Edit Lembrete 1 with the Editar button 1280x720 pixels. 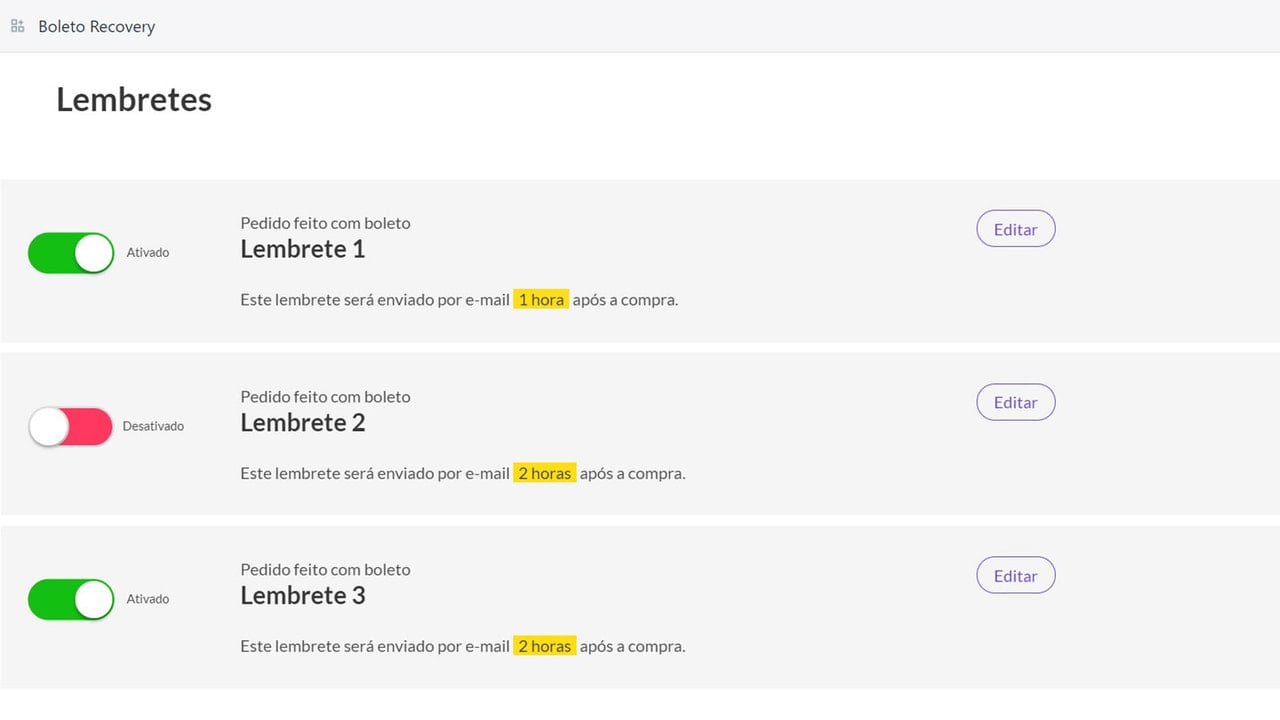(1016, 229)
